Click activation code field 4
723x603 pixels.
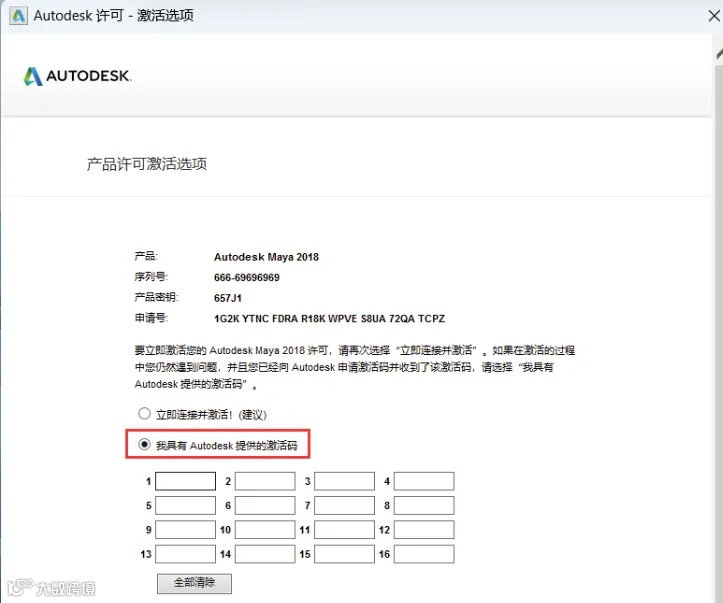(x=424, y=481)
